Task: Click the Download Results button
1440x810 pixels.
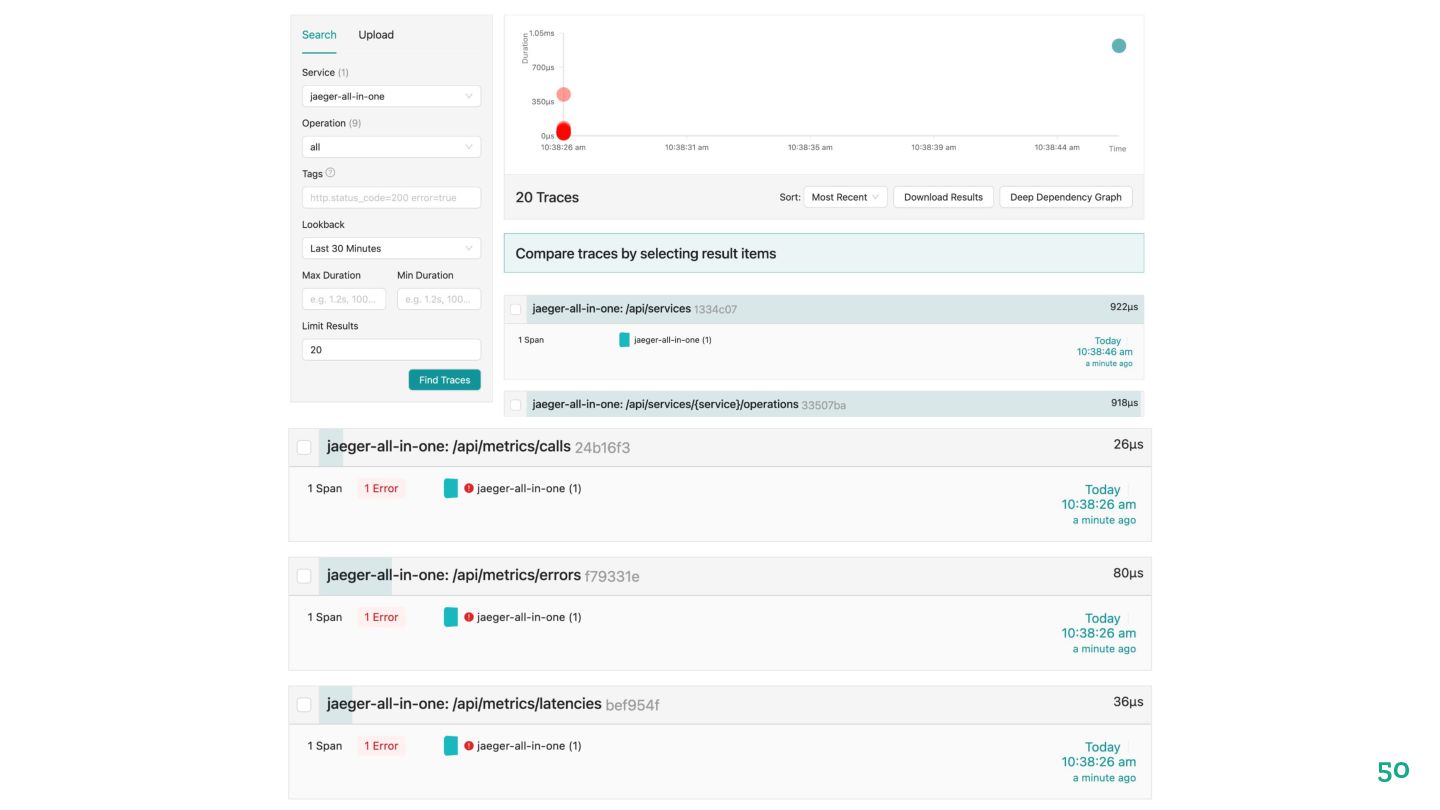Action: [943, 197]
